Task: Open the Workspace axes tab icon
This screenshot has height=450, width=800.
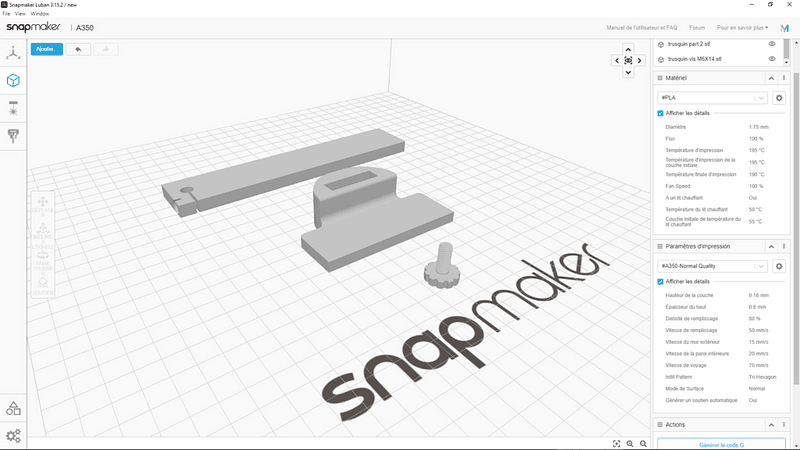Action: [x=13, y=53]
